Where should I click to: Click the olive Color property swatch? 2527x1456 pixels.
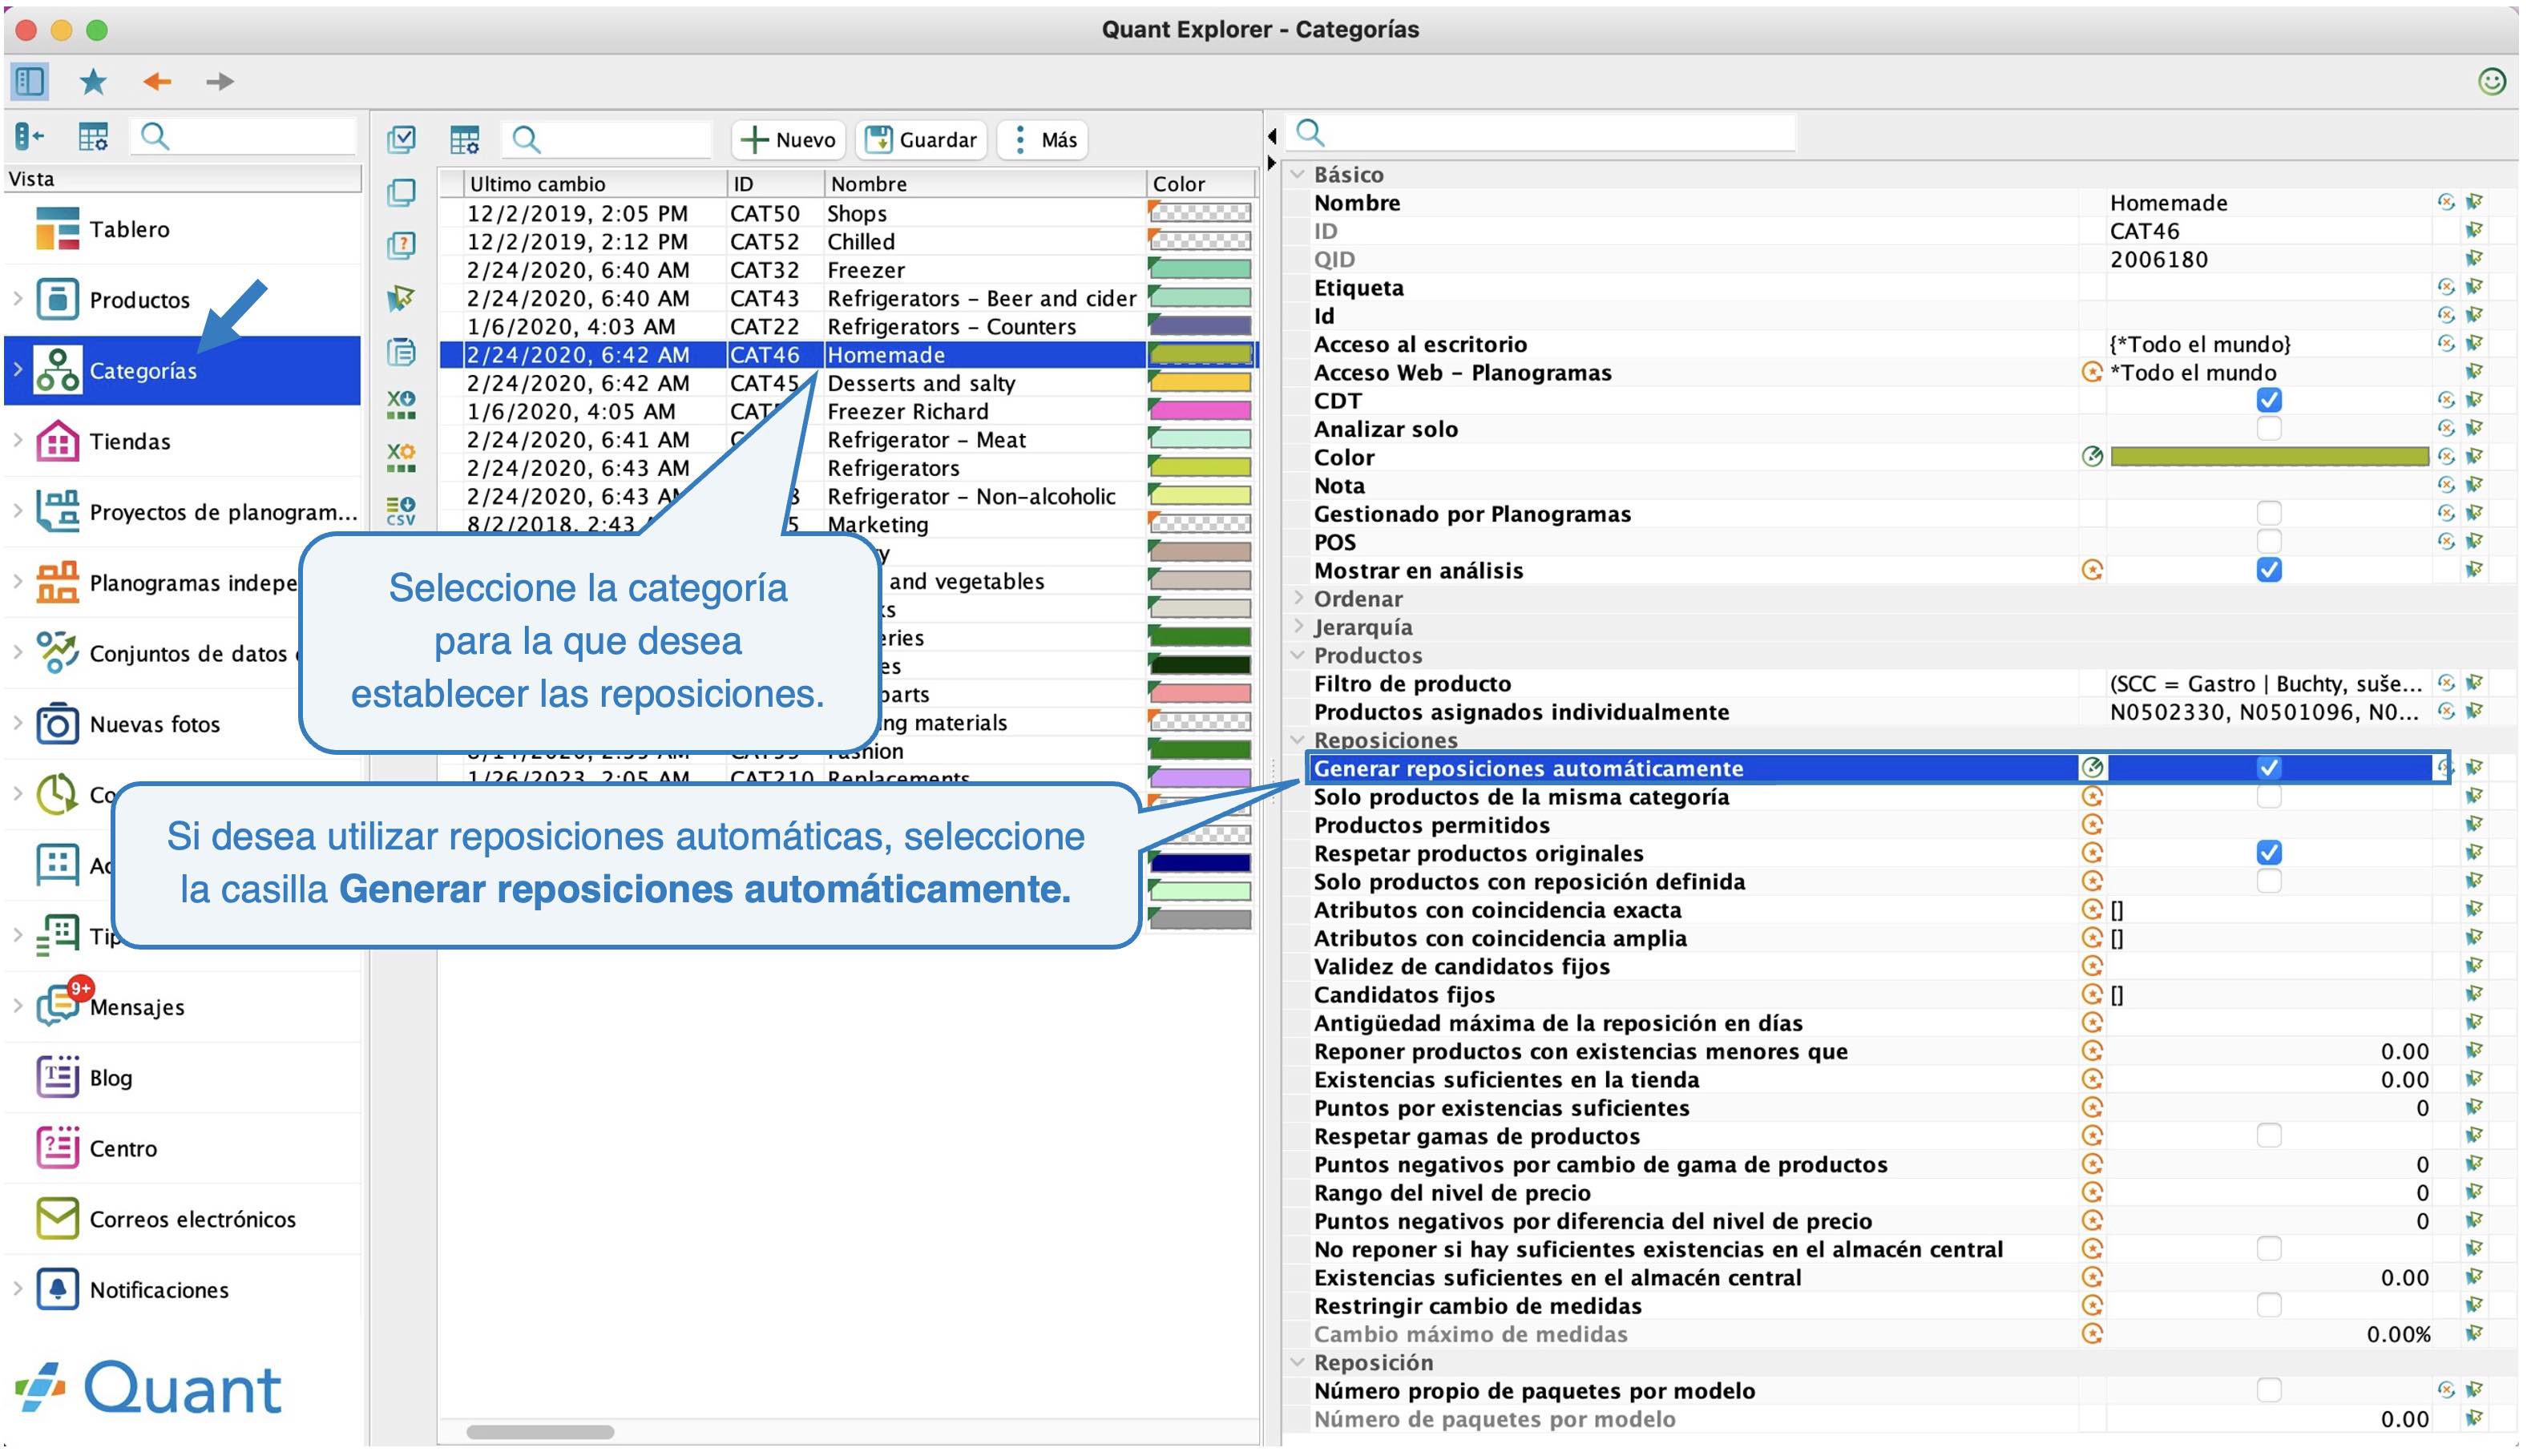point(2268,457)
